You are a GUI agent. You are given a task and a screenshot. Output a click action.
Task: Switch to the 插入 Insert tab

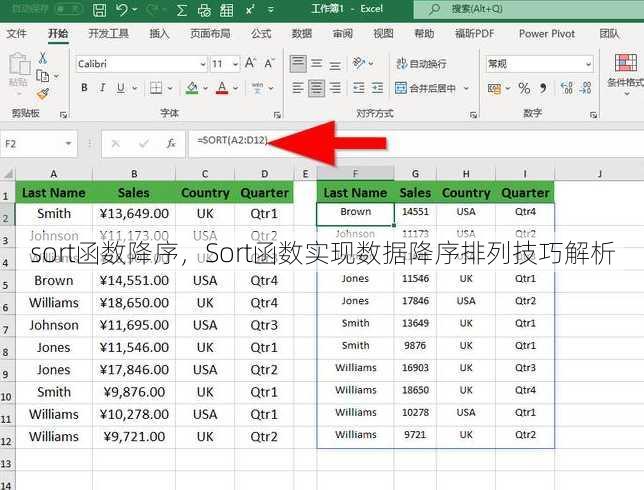(159, 34)
